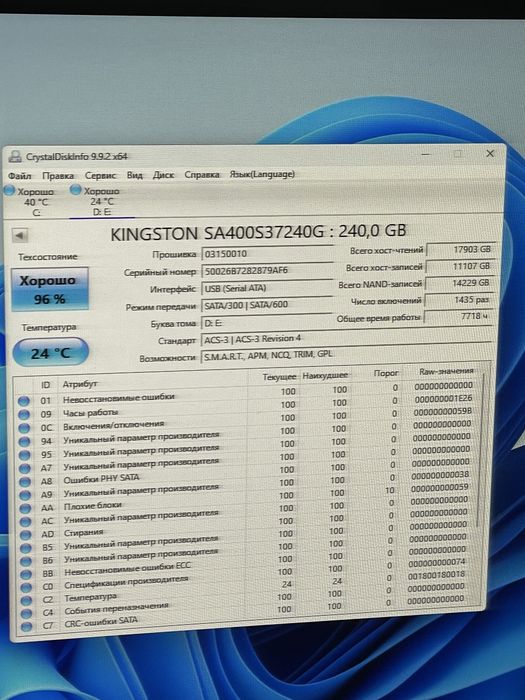This screenshot has width=525, height=700.
Task: Click the features field S.M.A.R.T., APM, NCQ, TRIM, GPL
Action: click(x=346, y=355)
